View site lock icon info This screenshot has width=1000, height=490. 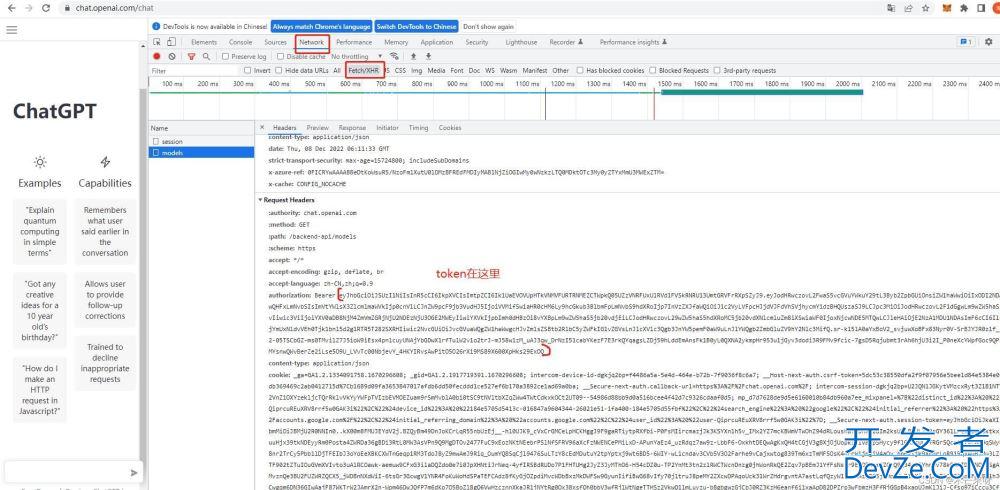(67, 8)
